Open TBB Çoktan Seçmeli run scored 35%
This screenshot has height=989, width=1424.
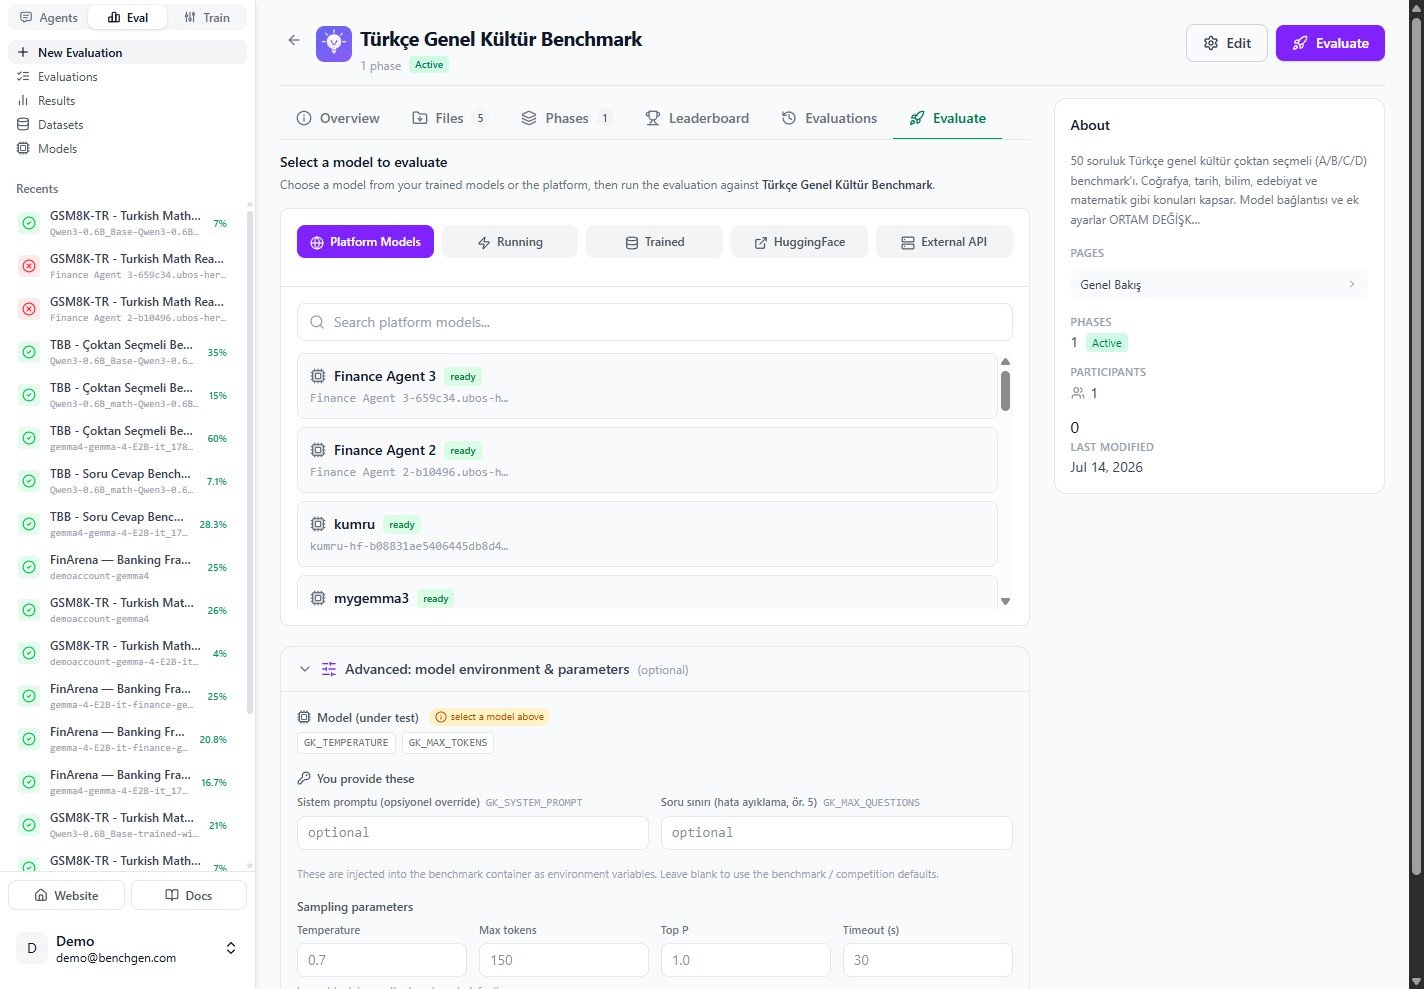126,352
